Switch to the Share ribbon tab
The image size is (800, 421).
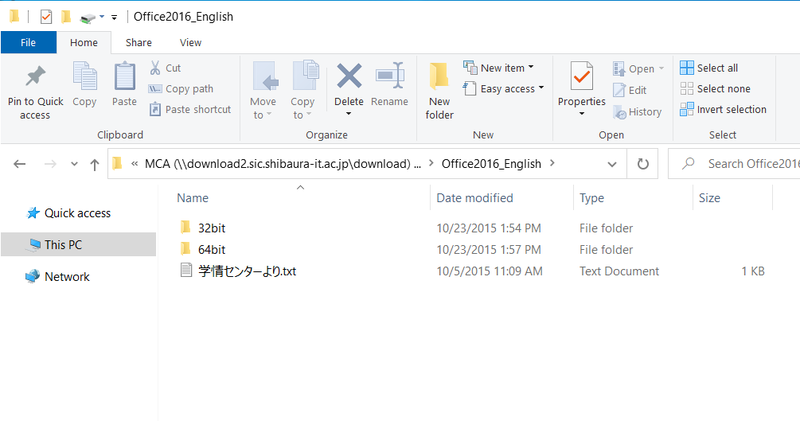point(139,42)
